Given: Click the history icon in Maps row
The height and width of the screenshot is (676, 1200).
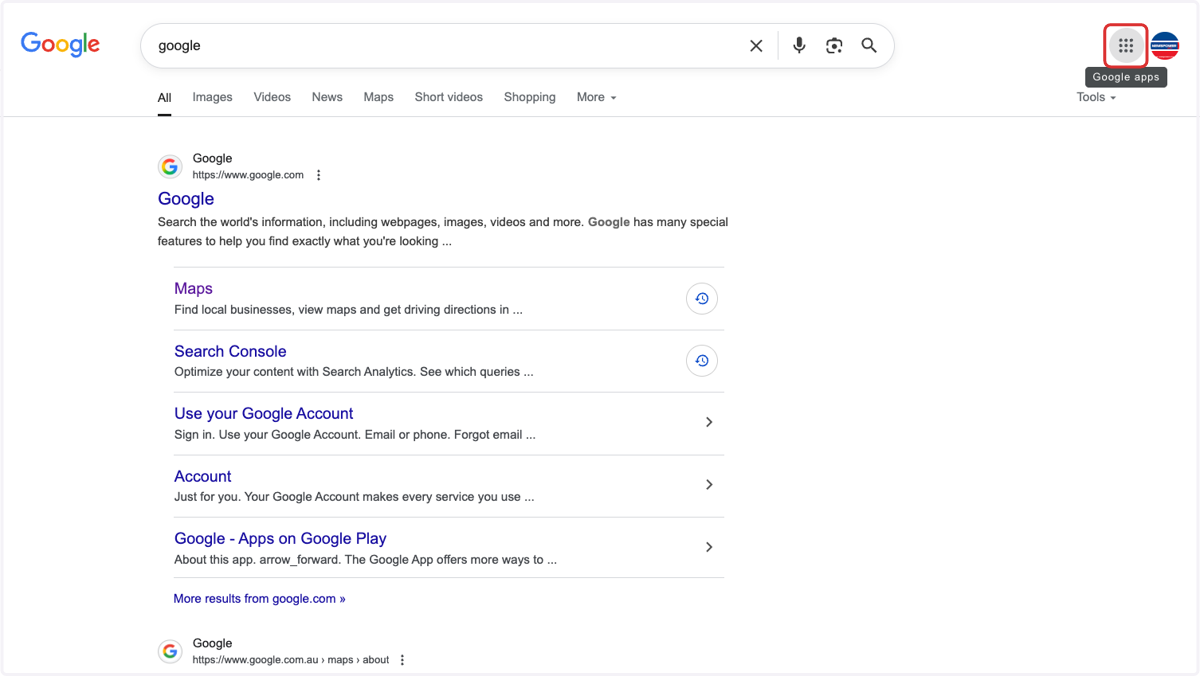Looking at the screenshot, I should coord(702,298).
